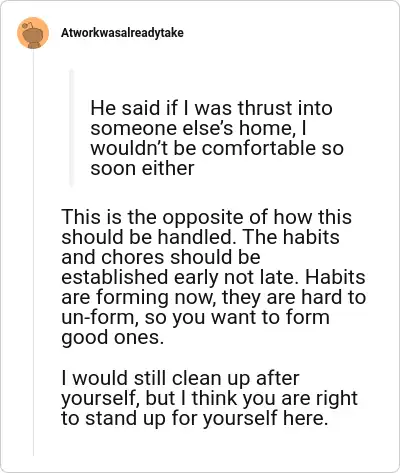Open Atworkwasalreadytake's user profile
The width and height of the screenshot is (400, 473).
coord(122,33)
